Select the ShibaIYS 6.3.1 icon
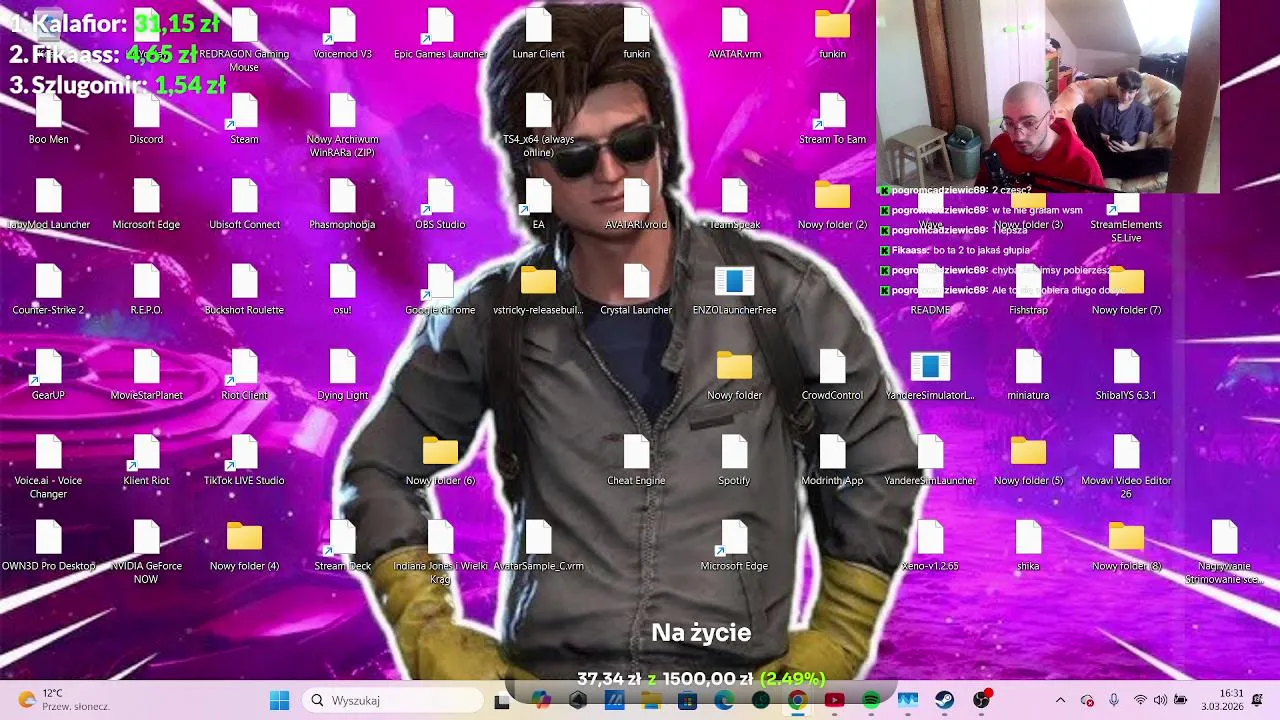This screenshot has height=720, width=1280. pos(1126,374)
